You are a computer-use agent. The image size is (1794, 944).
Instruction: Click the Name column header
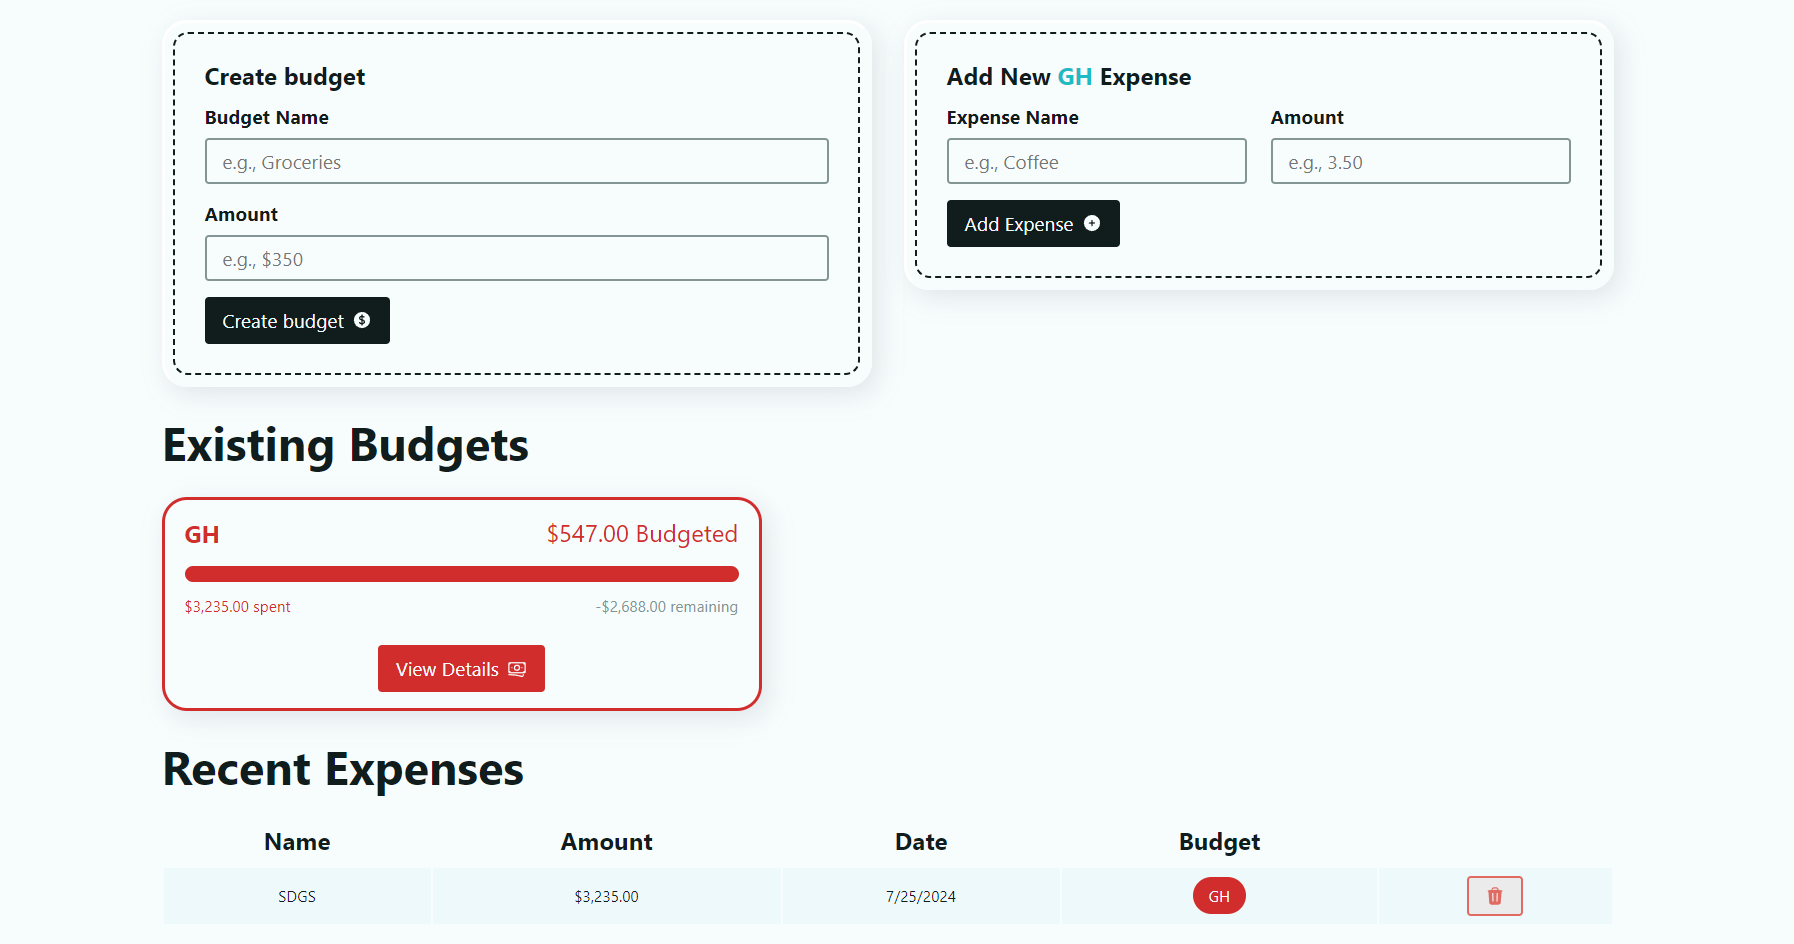[297, 842]
